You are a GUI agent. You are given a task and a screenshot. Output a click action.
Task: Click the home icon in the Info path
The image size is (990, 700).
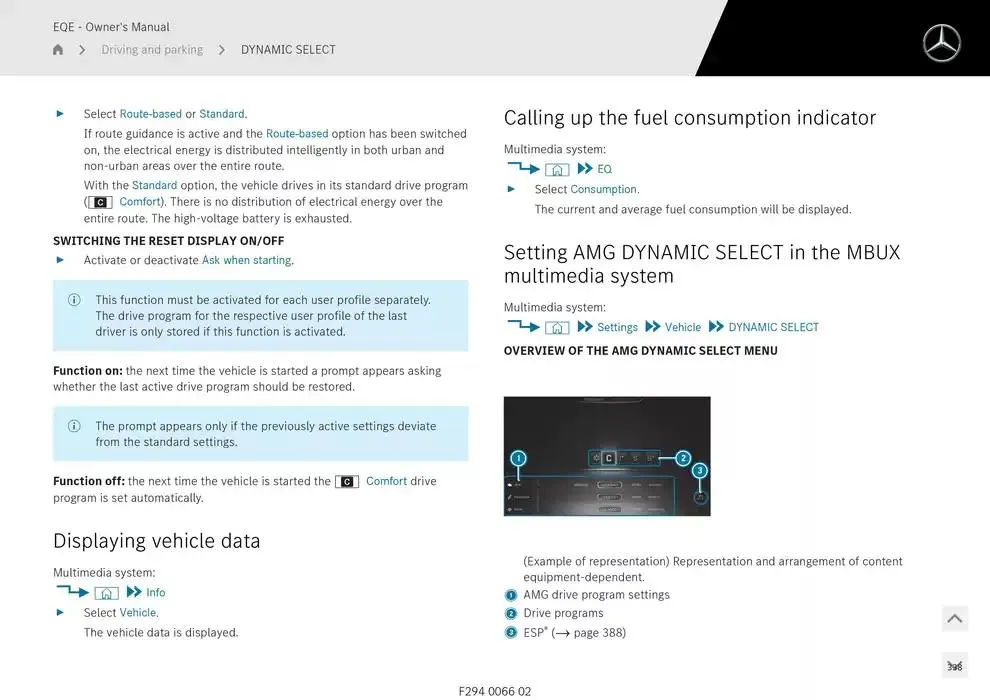point(107,592)
